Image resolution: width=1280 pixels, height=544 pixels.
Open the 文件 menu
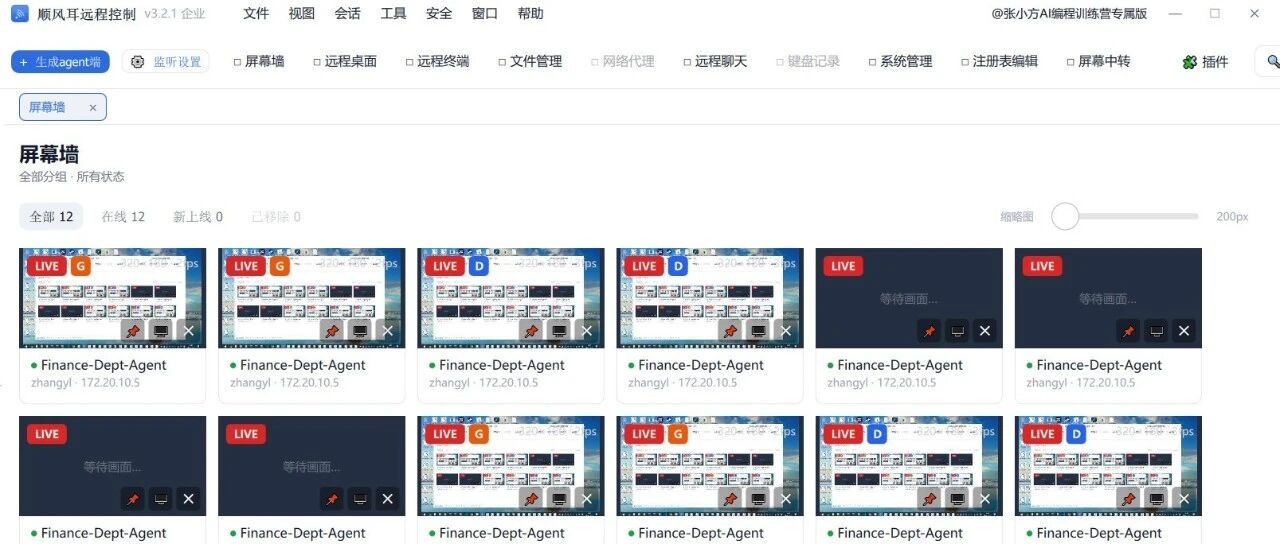(256, 14)
